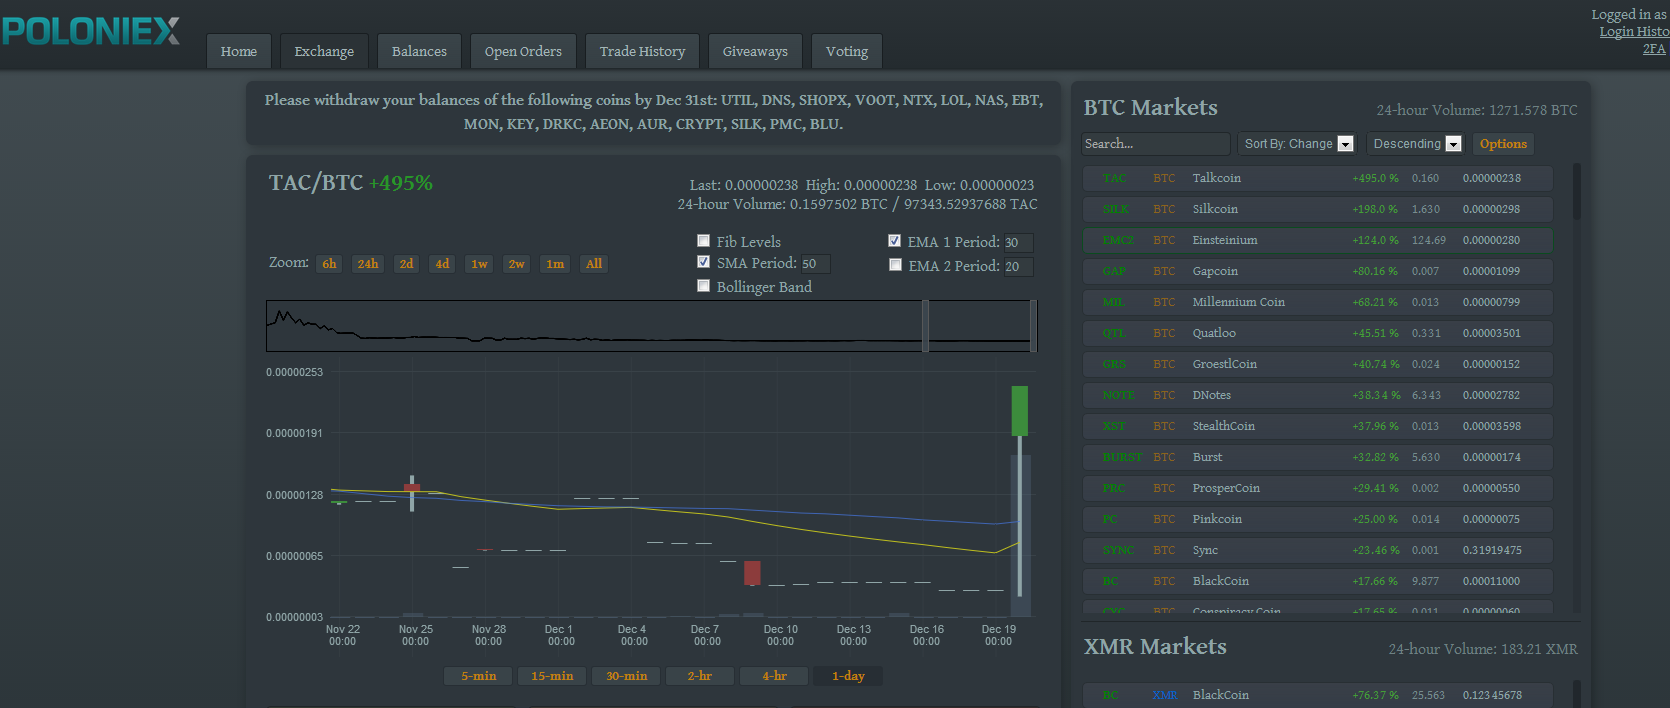Set chart zoom to 1w
1670x708 pixels.
coord(479,264)
